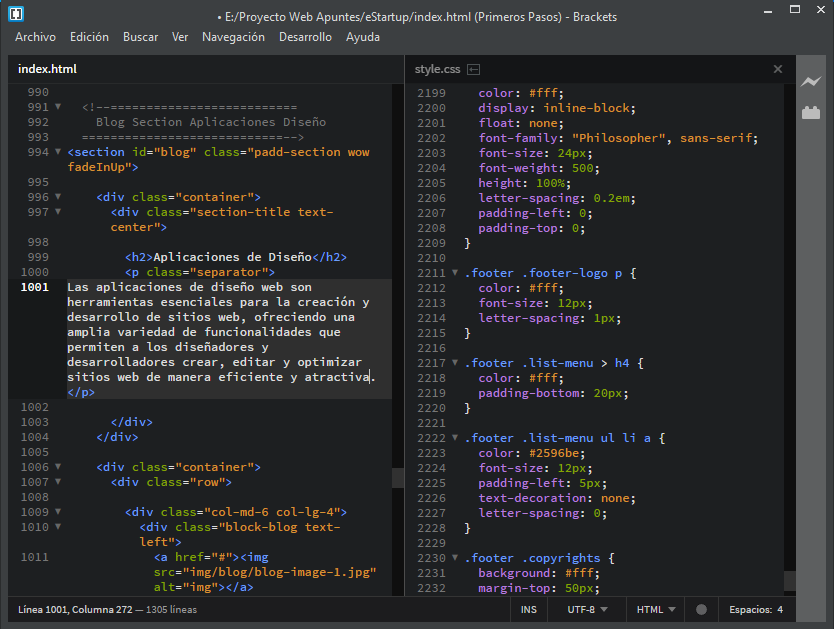Click the closing </p> tag
The image size is (834, 629).
point(81,392)
